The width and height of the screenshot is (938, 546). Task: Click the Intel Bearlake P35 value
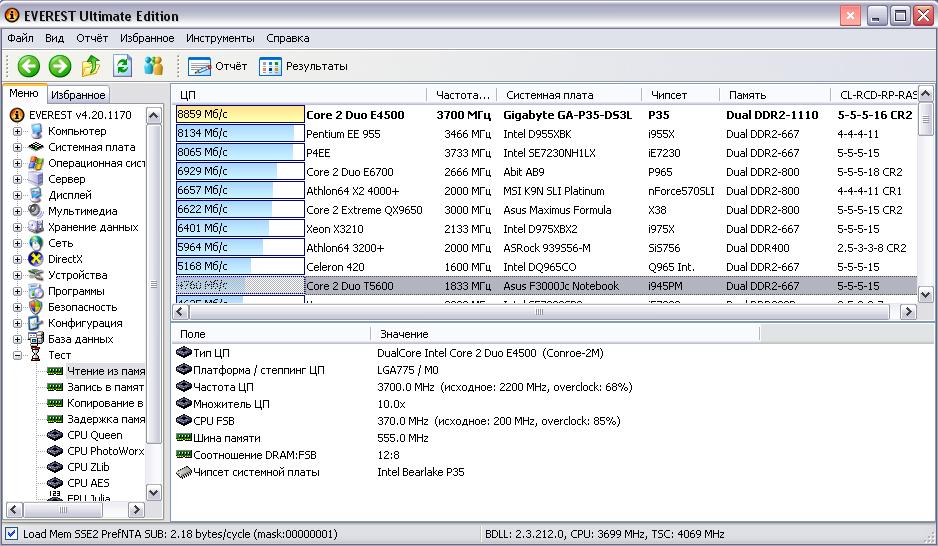(x=421, y=472)
